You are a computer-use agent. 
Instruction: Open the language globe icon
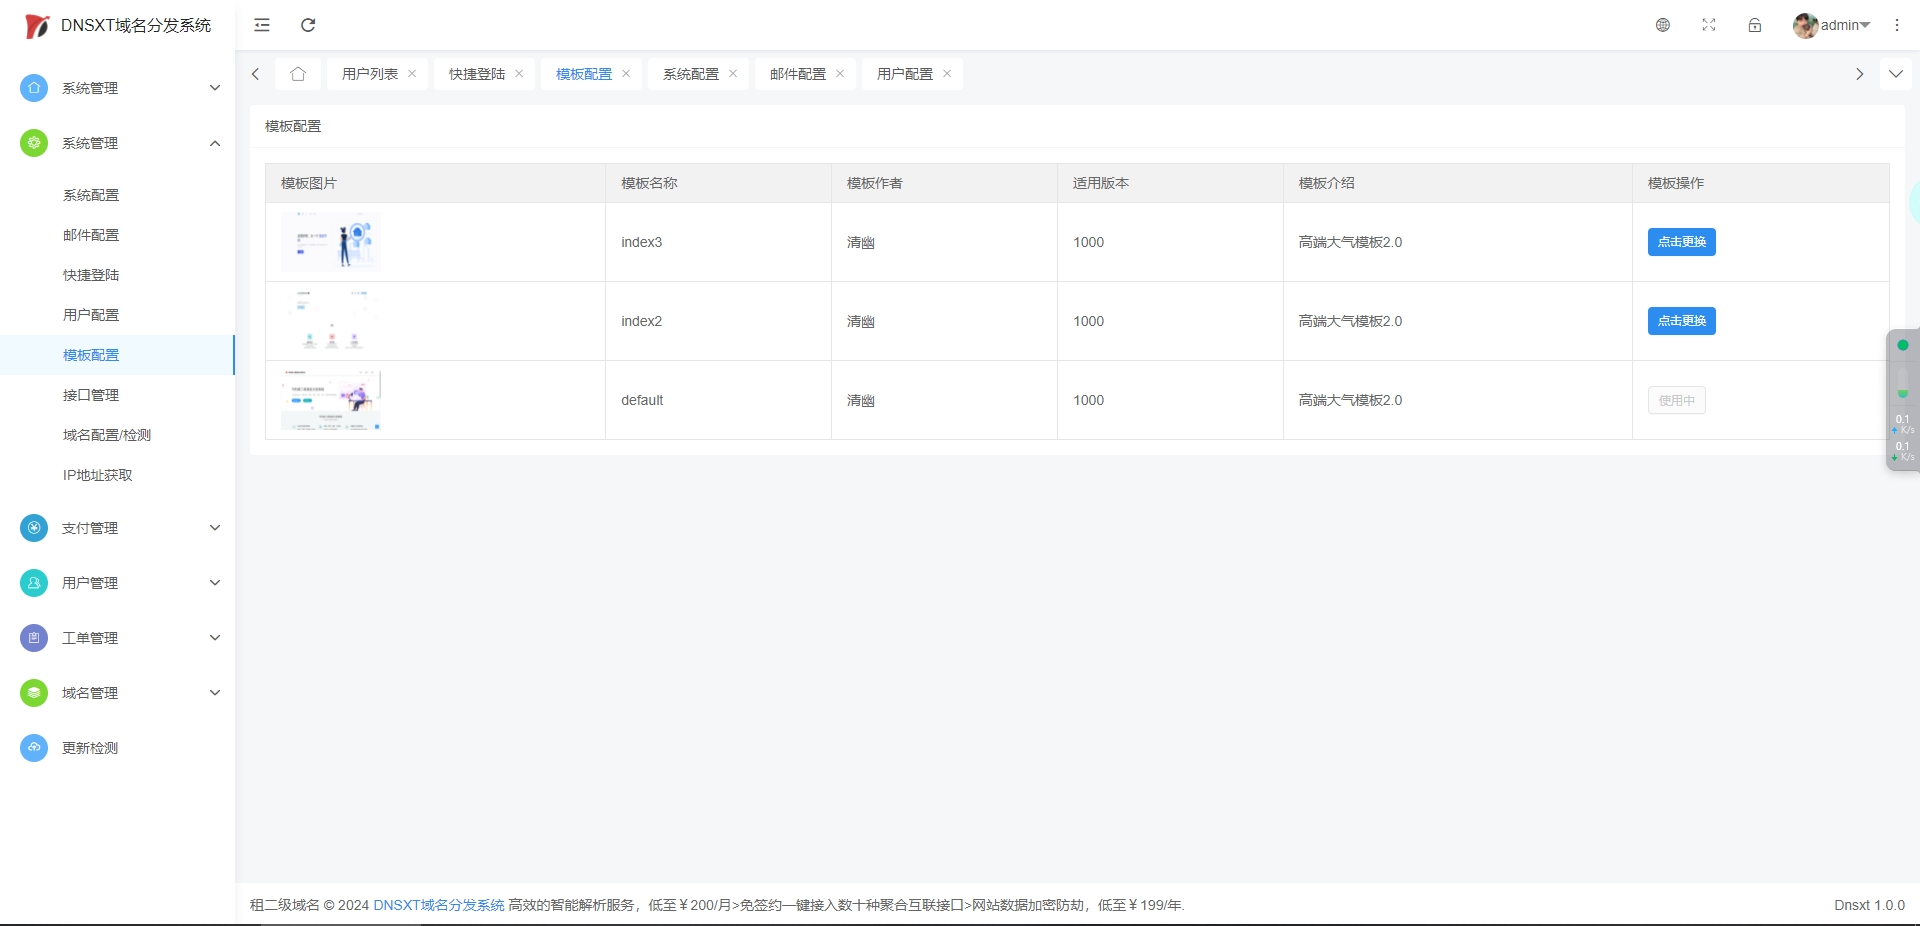pyautogui.click(x=1663, y=25)
